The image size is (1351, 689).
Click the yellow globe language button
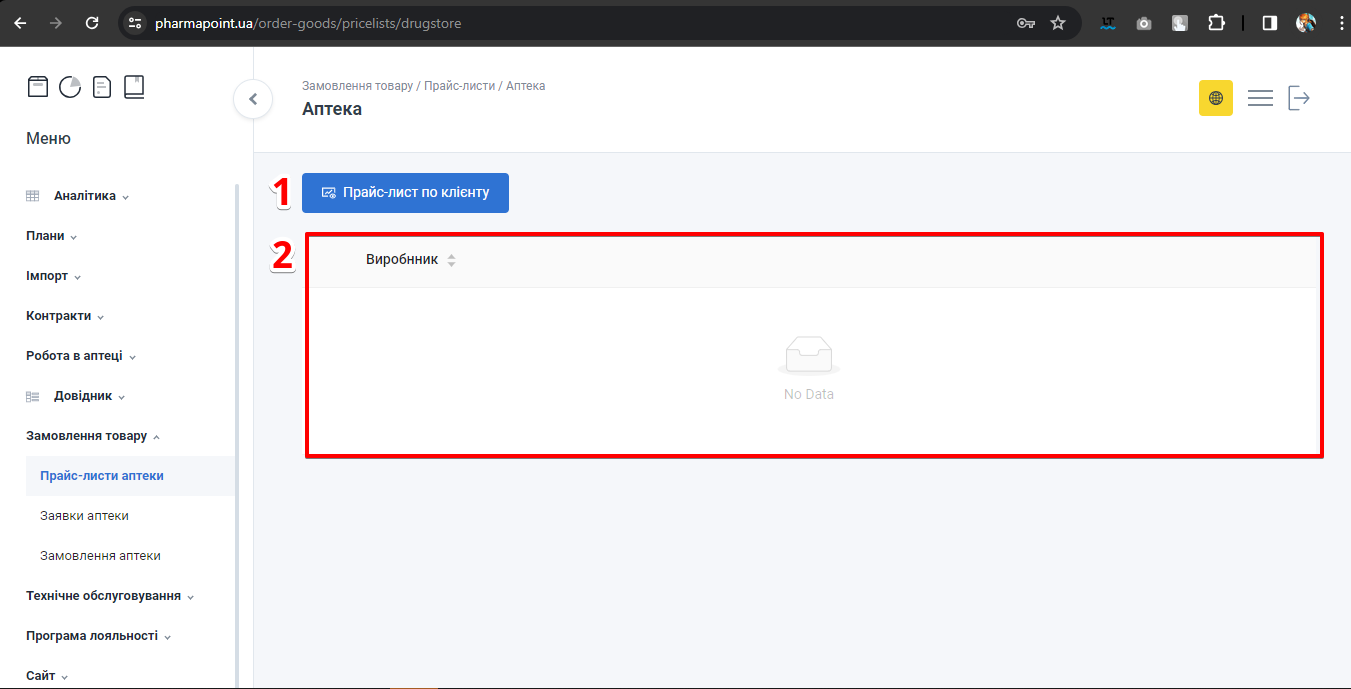click(x=1215, y=98)
